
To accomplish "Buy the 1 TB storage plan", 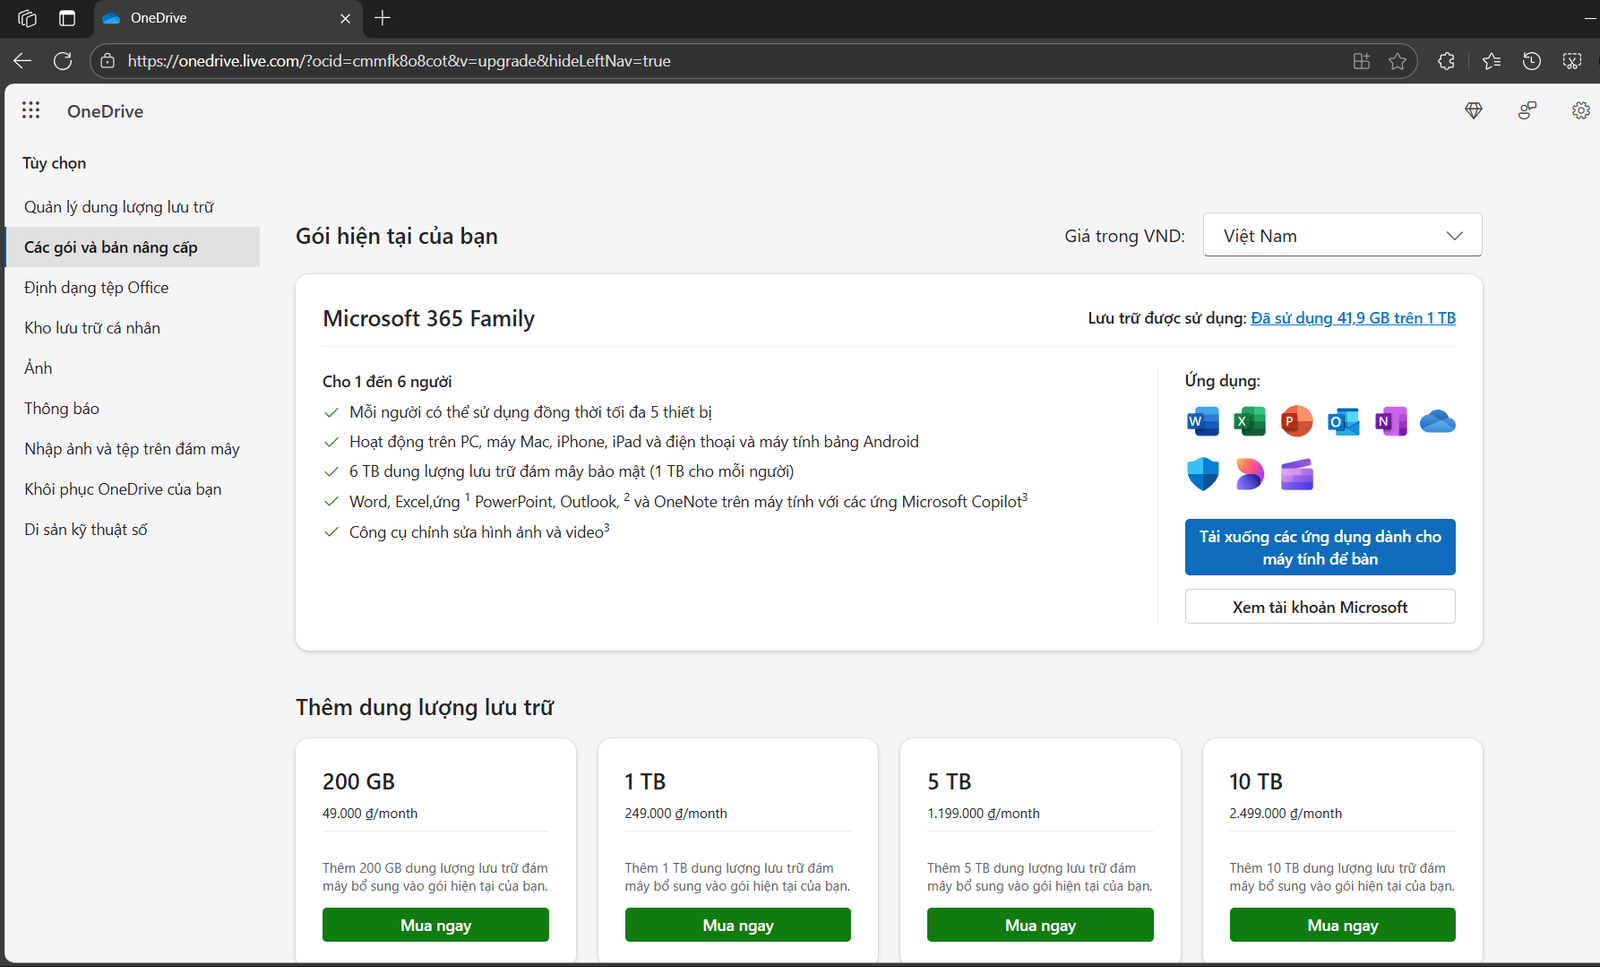I will click(738, 925).
